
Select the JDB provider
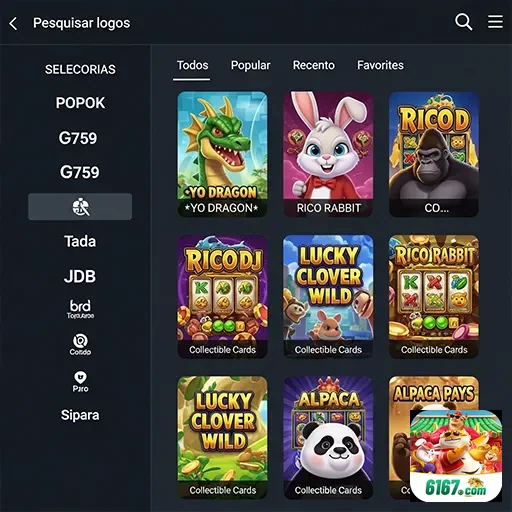coord(80,276)
